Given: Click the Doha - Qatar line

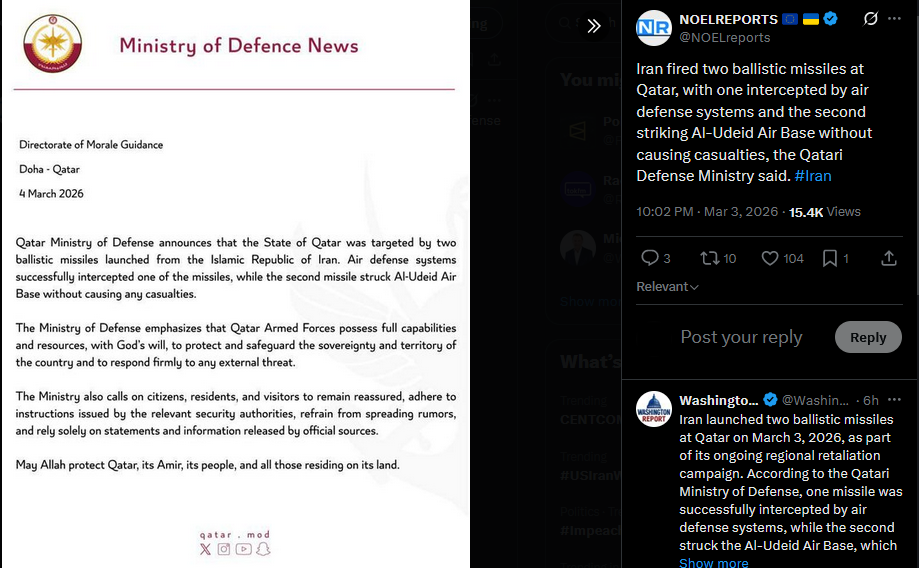Looking at the screenshot, I should pyautogui.click(x=49, y=169).
